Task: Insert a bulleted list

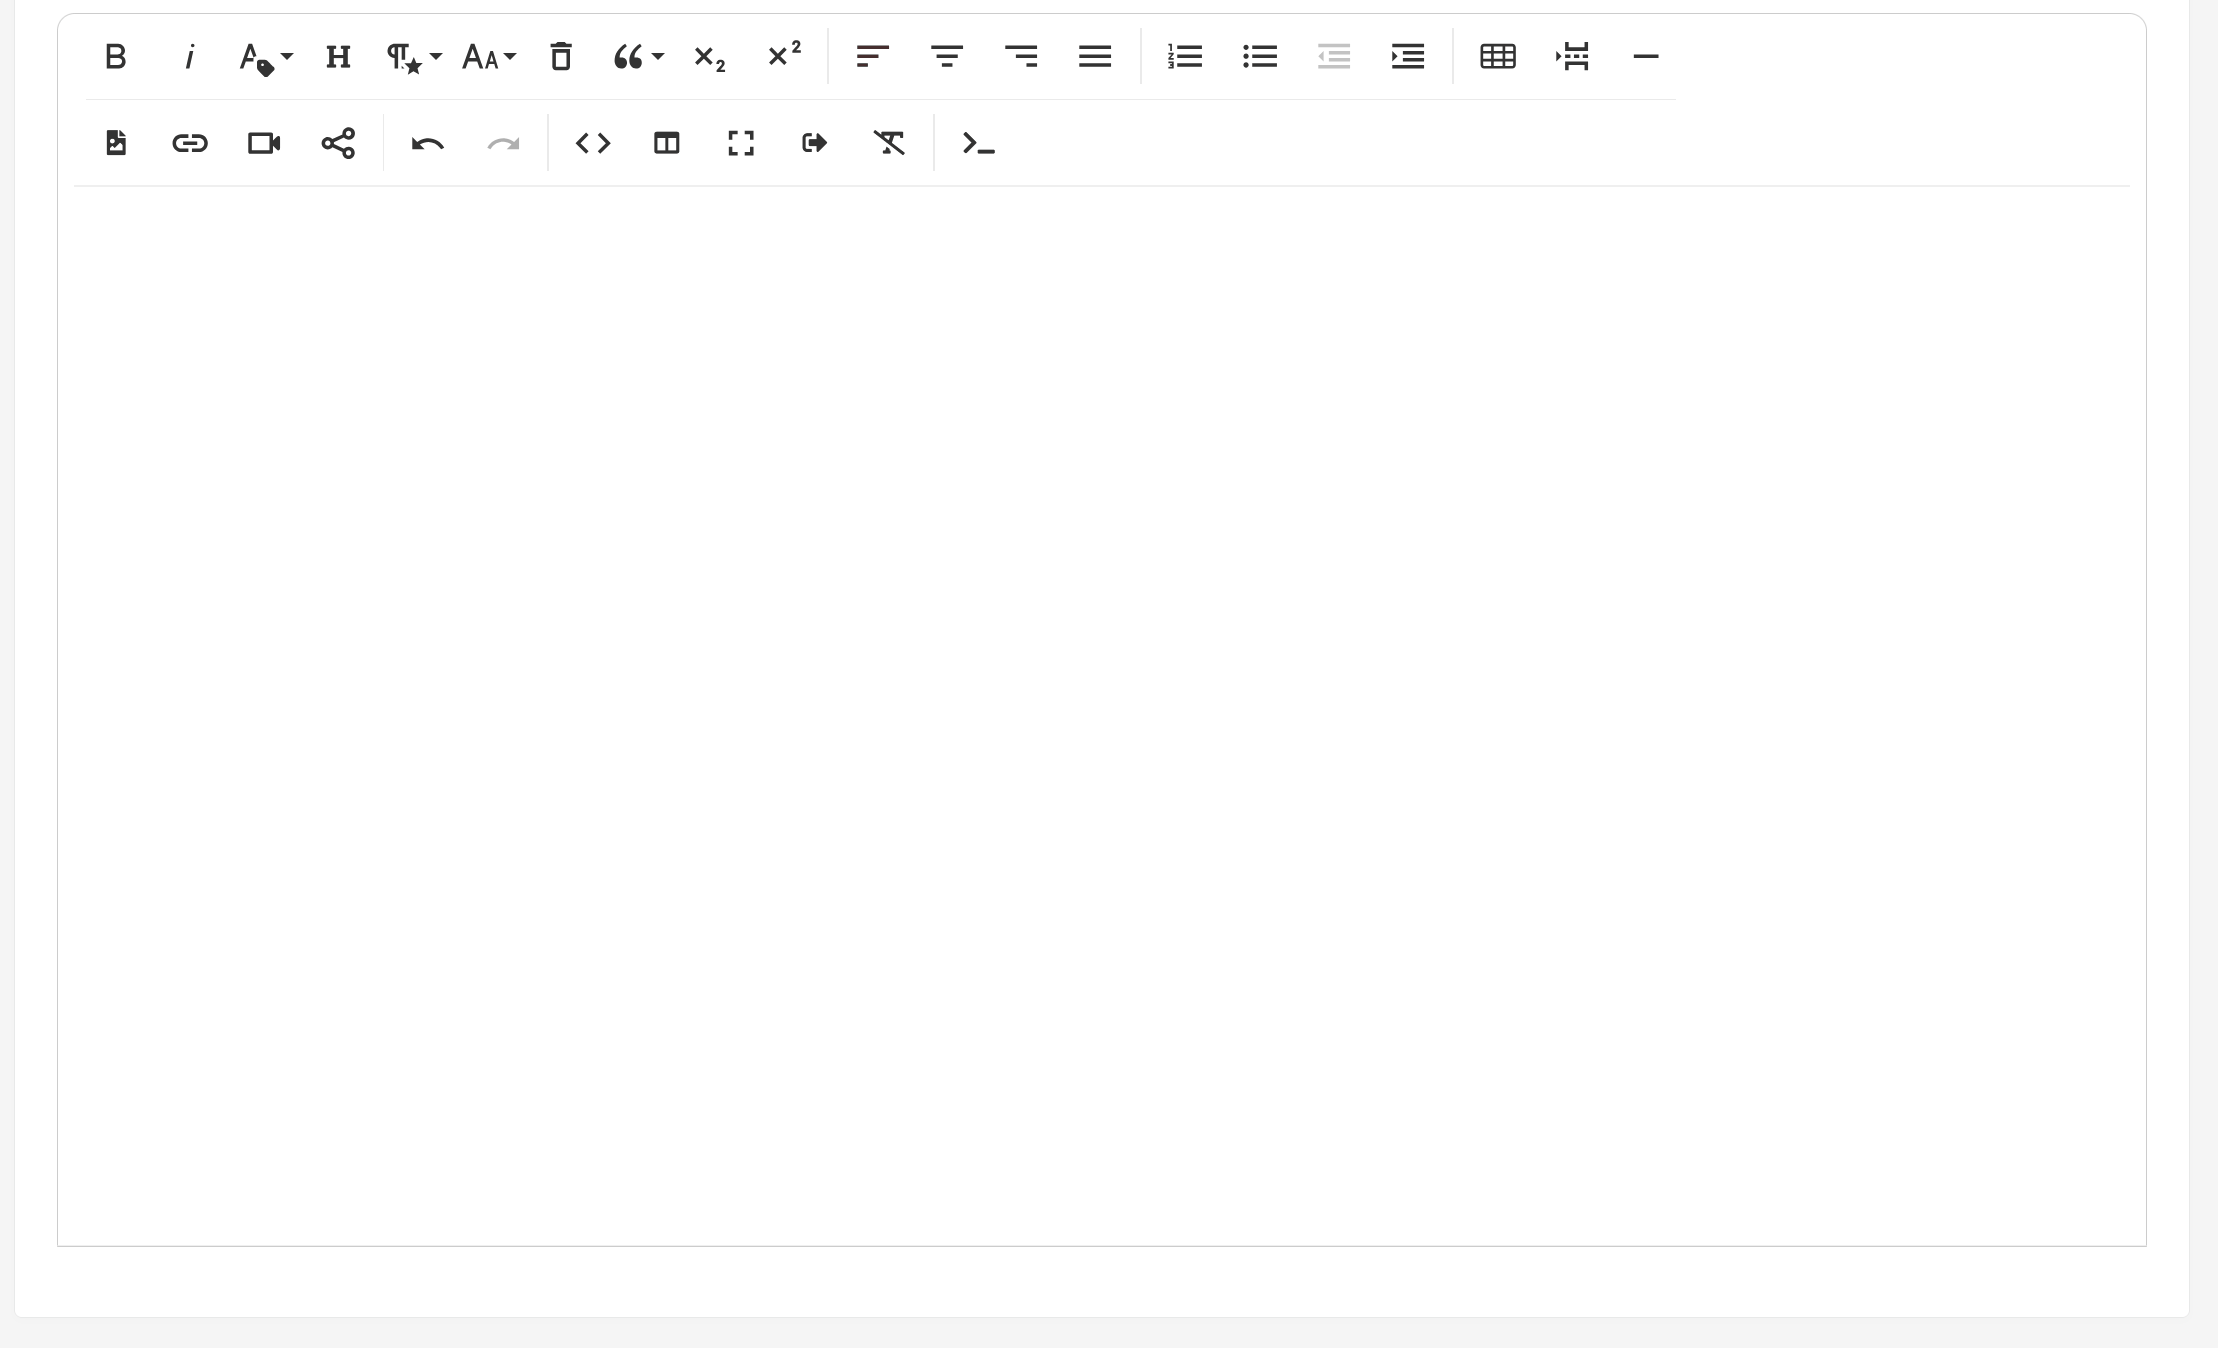Action: [x=1259, y=57]
